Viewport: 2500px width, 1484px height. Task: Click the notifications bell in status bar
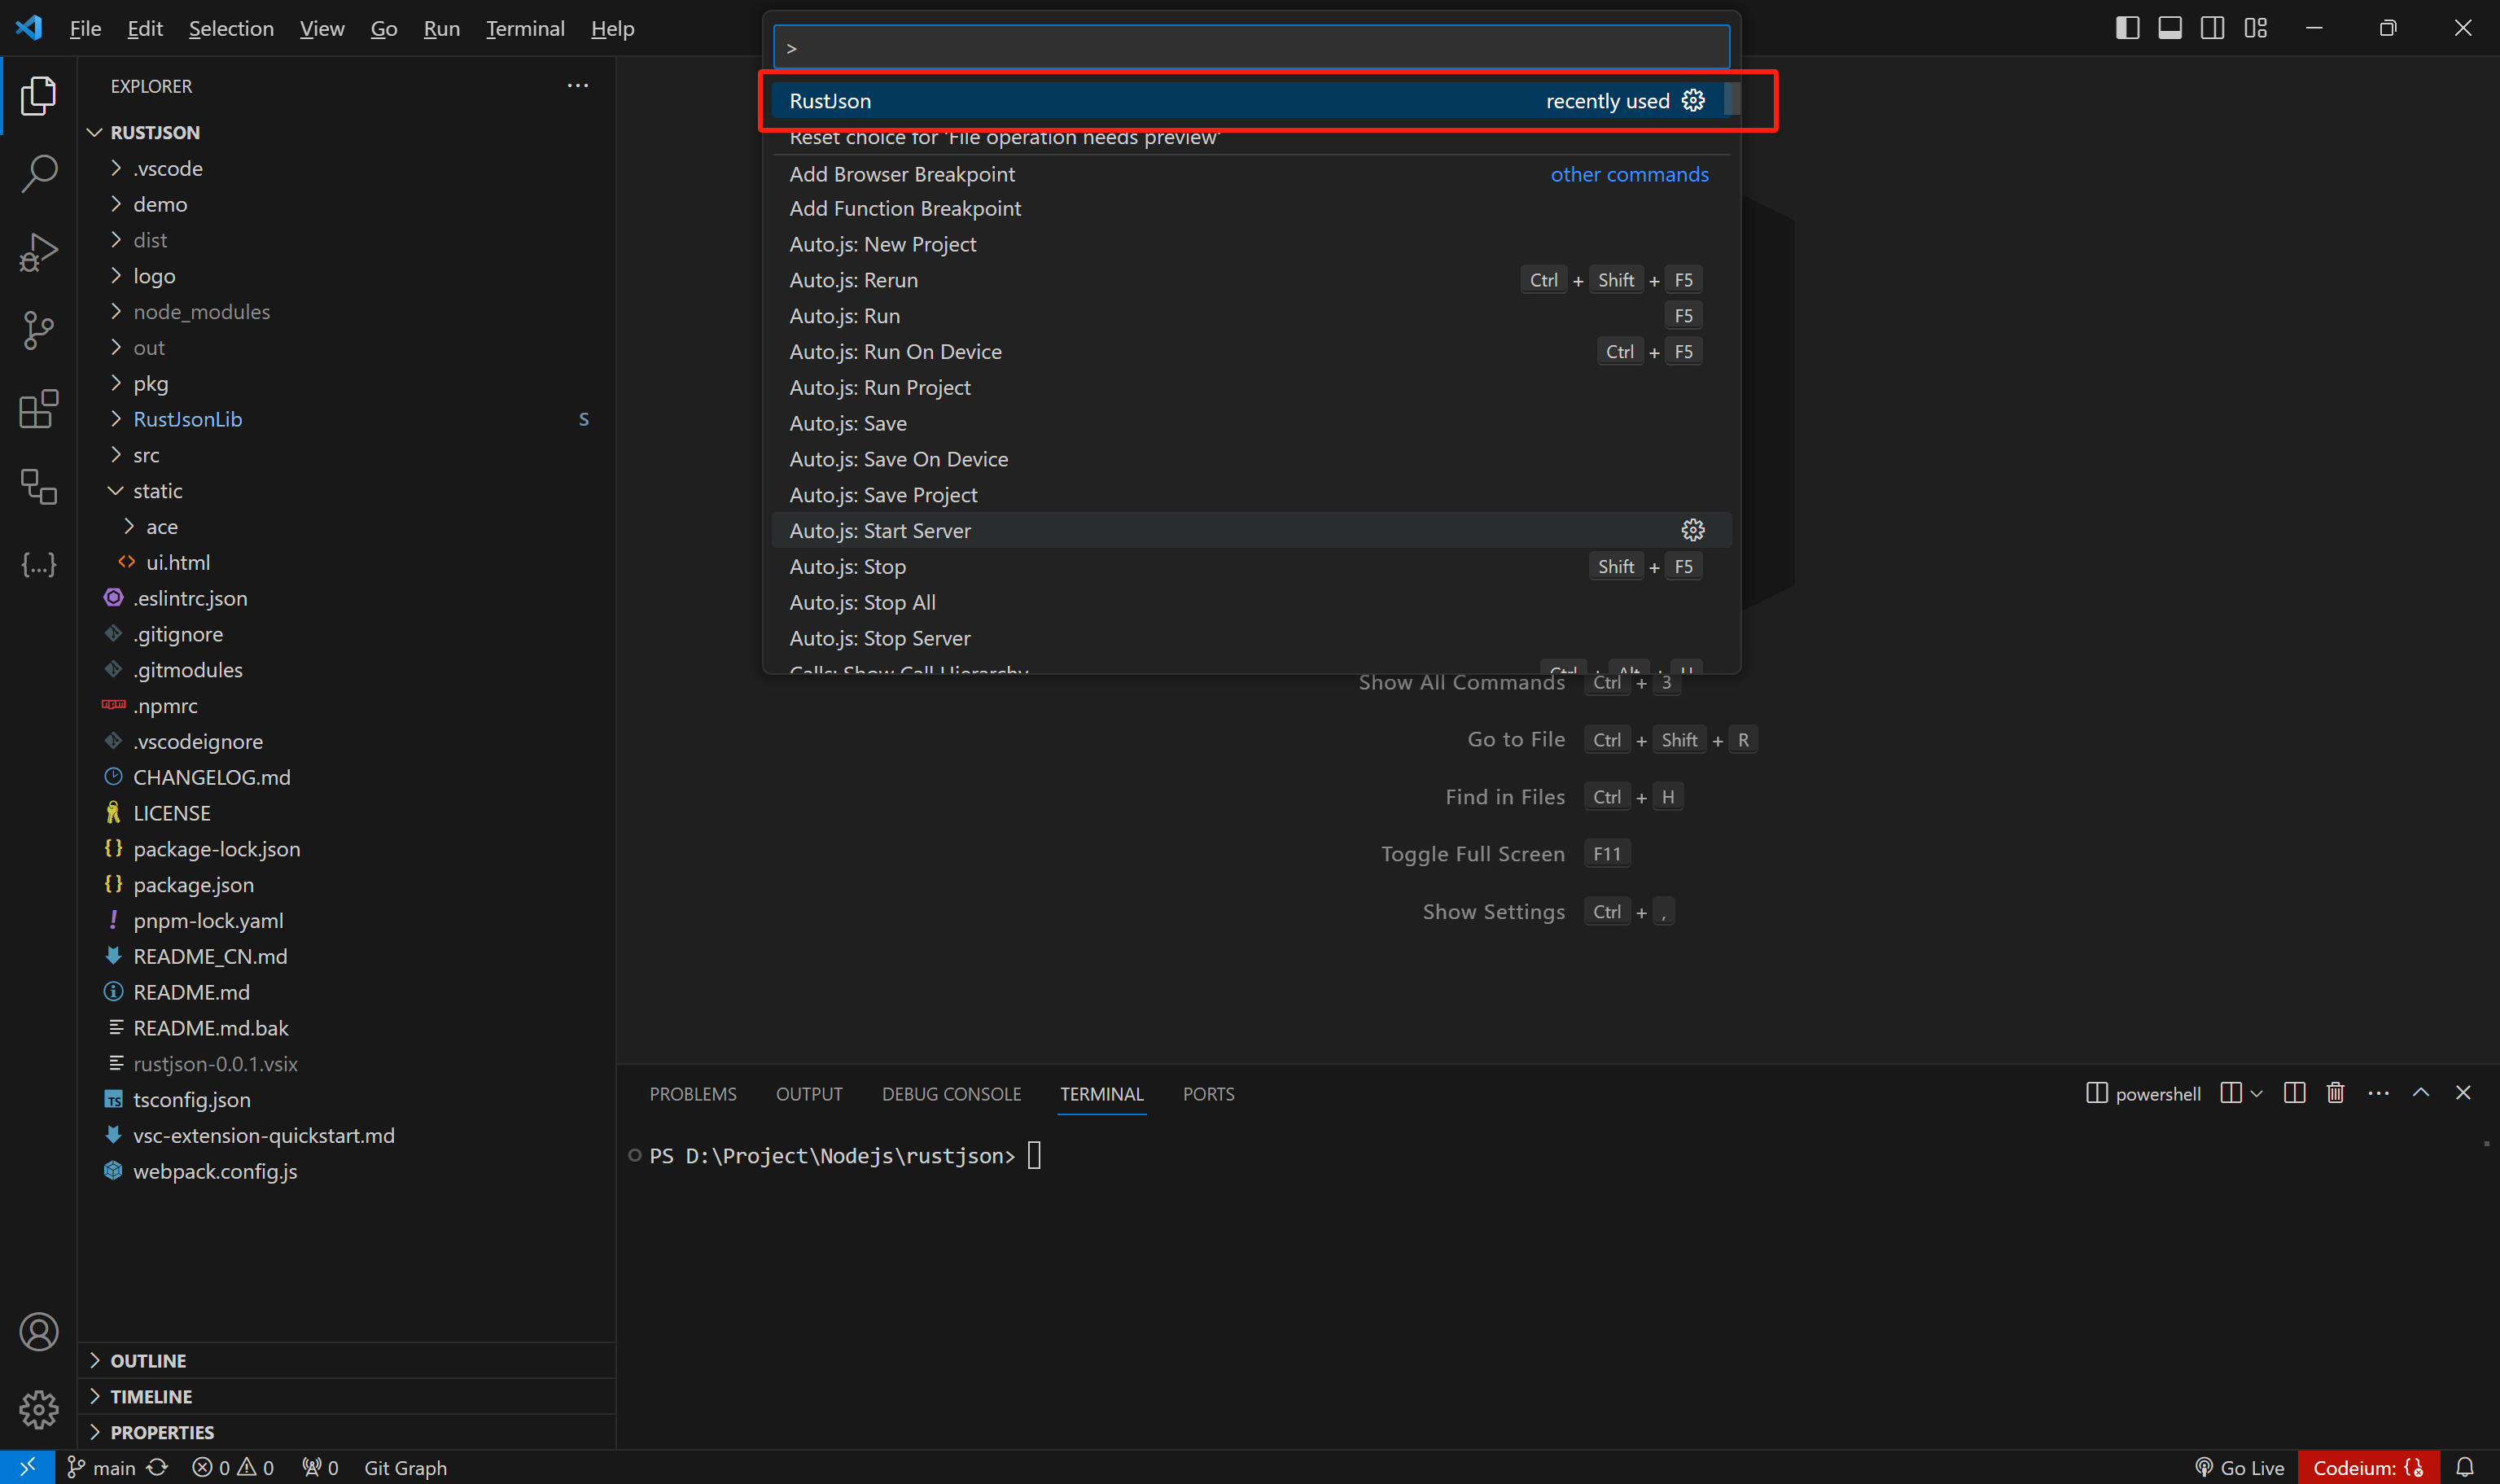[x=2464, y=1467]
